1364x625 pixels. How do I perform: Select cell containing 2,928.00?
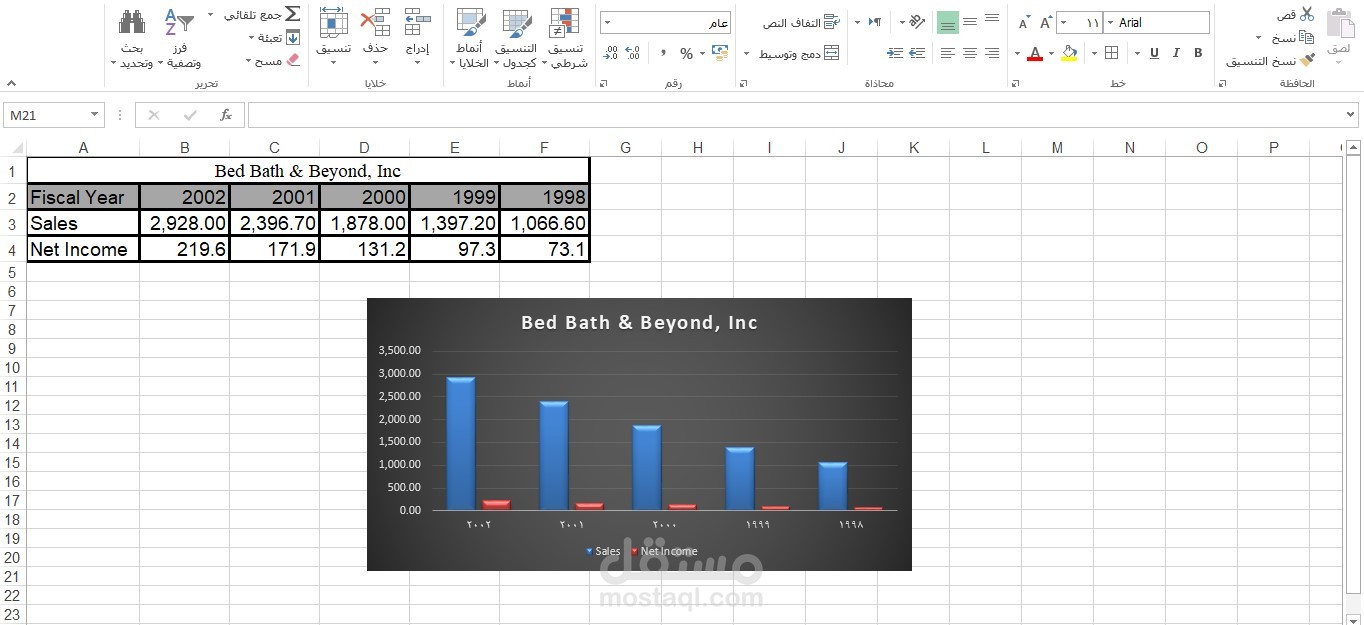pyautogui.click(x=185, y=223)
